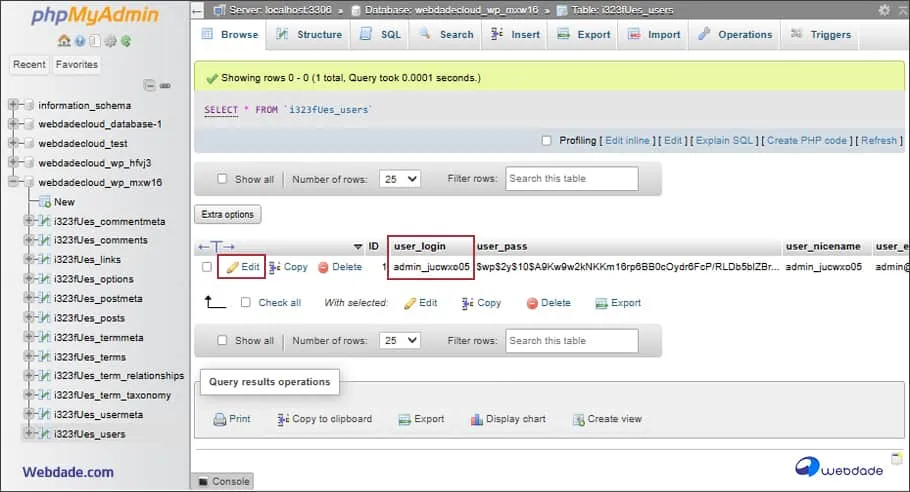
Task: Click the red Delete icon in the row
Action: [x=323, y=267]
